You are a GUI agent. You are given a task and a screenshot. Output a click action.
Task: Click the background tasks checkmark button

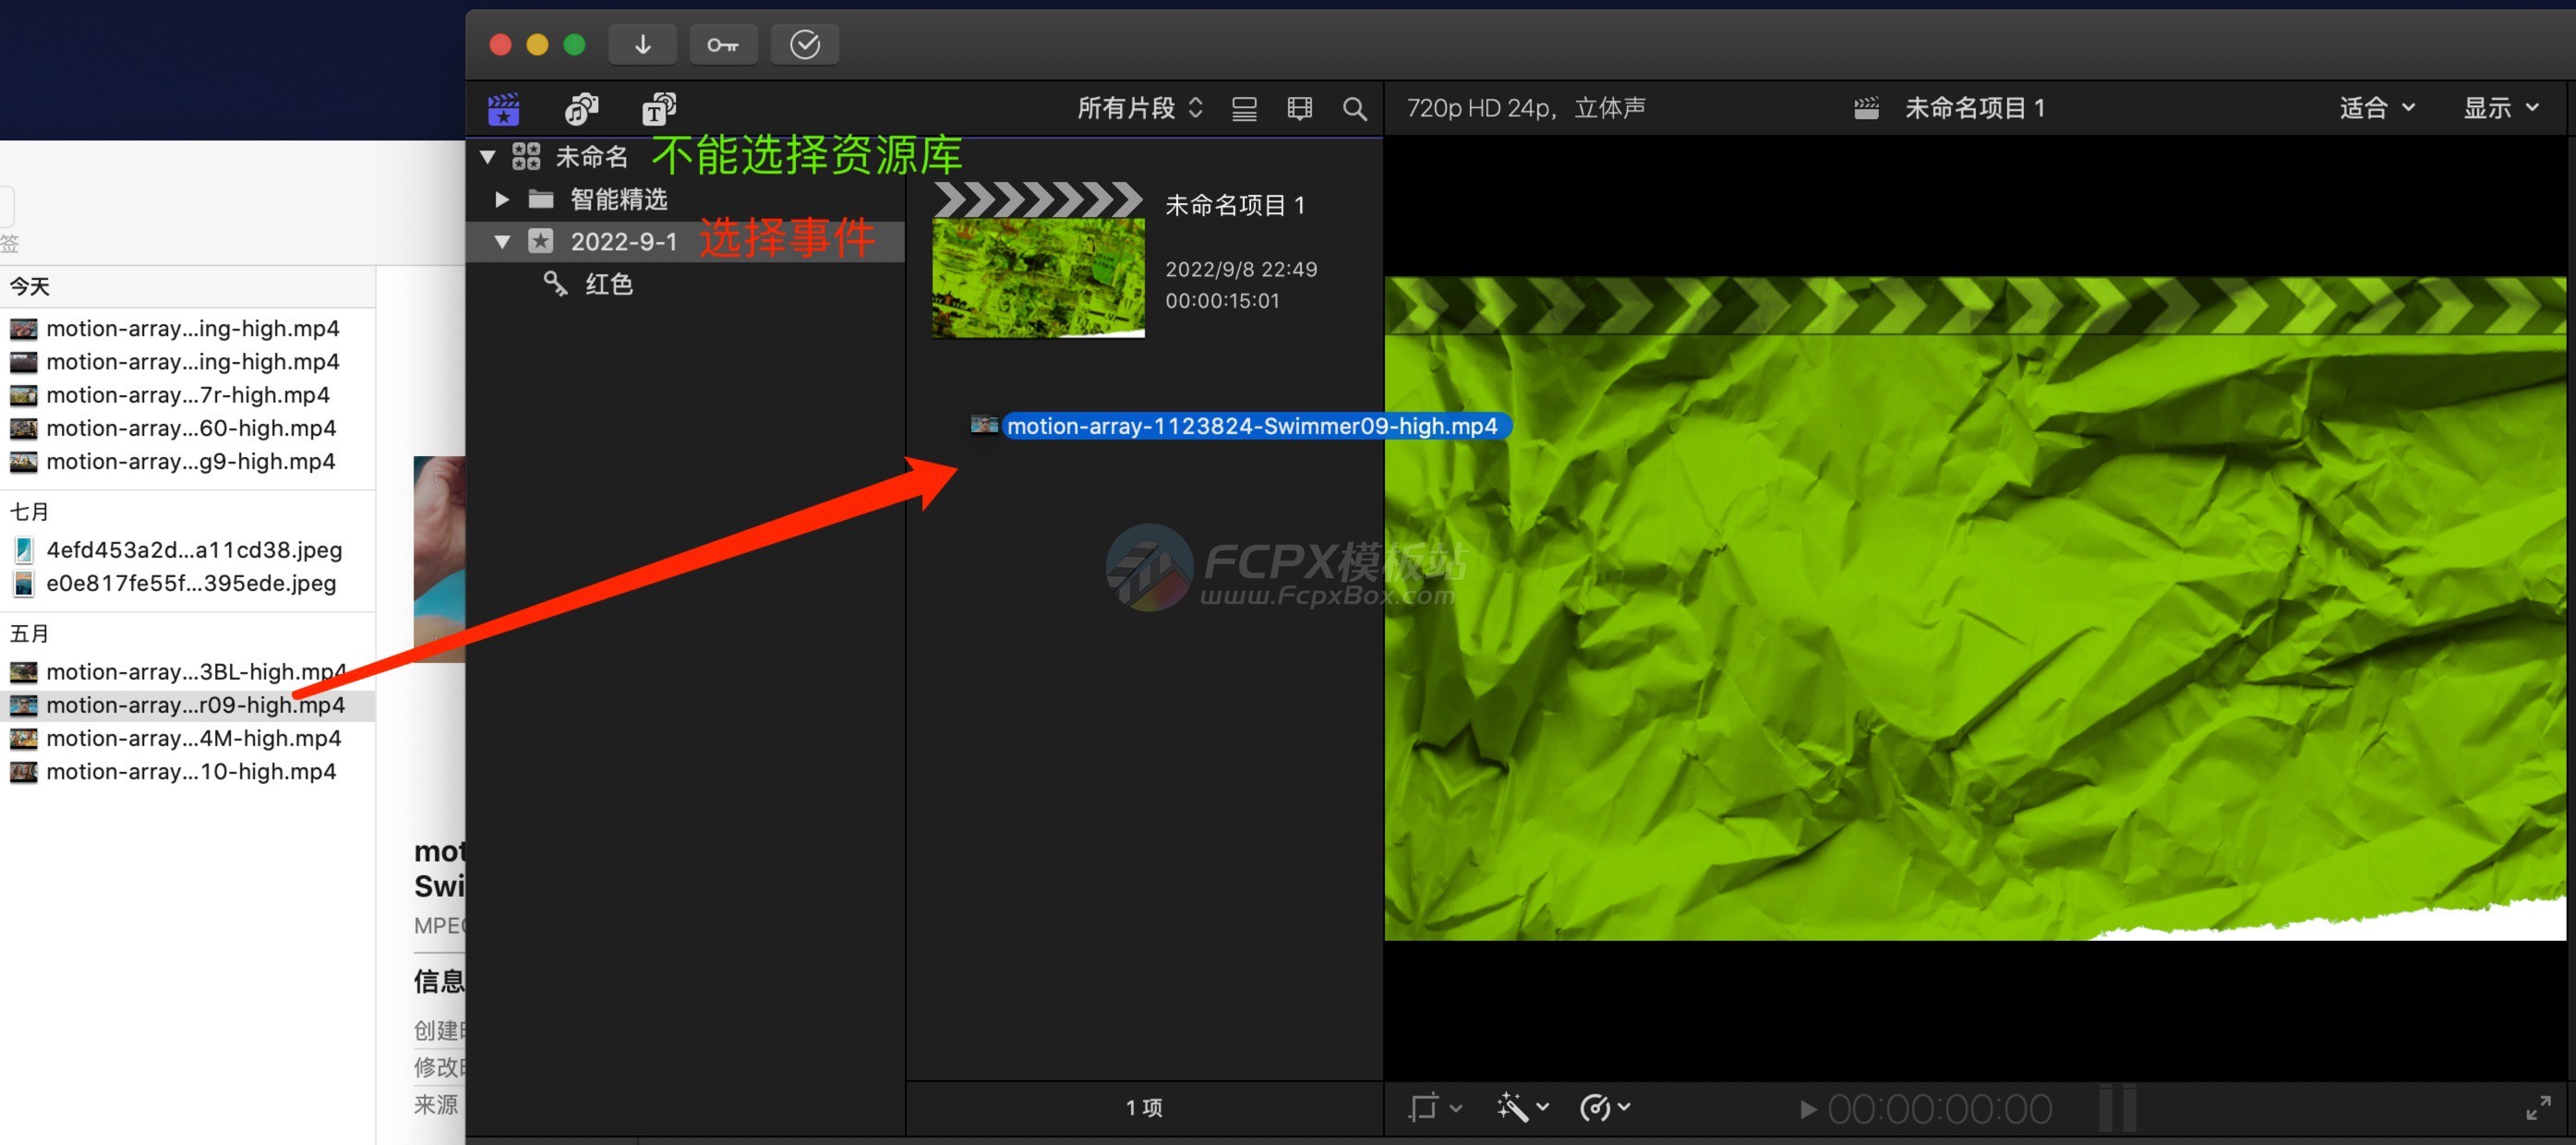804,44
